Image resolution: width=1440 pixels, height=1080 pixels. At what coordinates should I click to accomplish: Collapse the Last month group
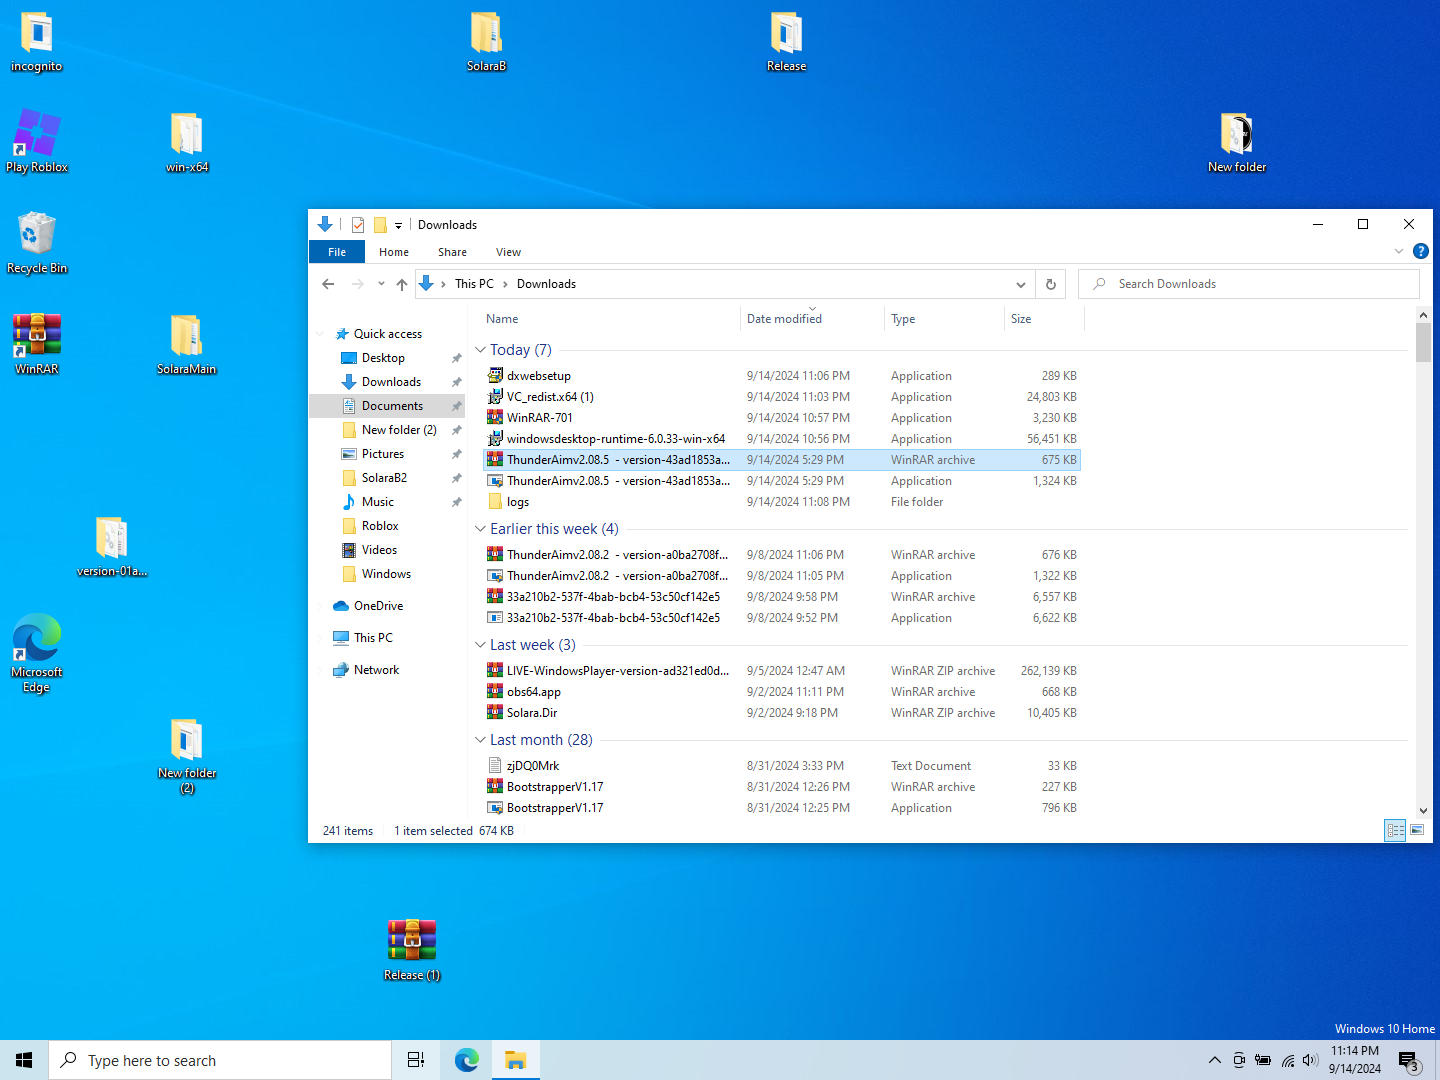[x=481, y=740]
